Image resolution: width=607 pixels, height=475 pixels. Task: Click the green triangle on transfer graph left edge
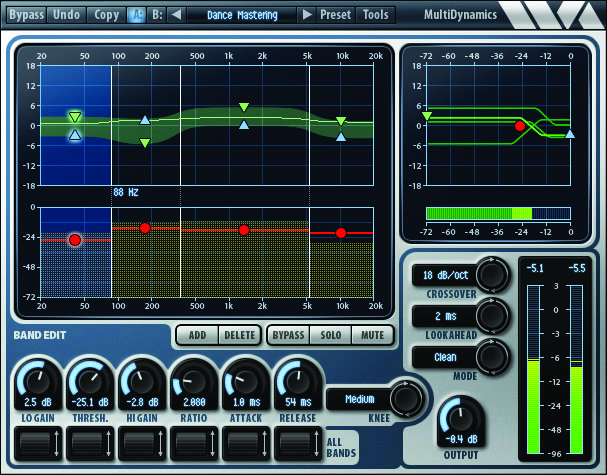click(x=427, y=116)
